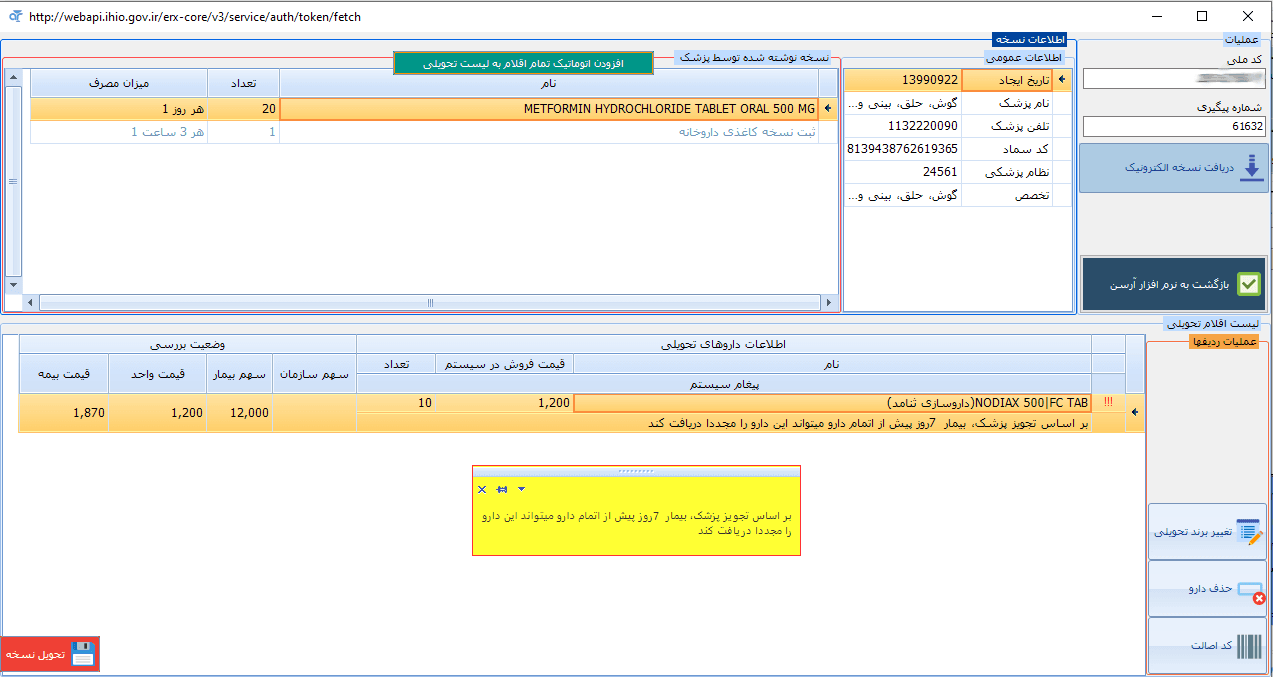
Task: Open the yellow popup's dropdown arrow menu
Action: click(x=521, y=489)
